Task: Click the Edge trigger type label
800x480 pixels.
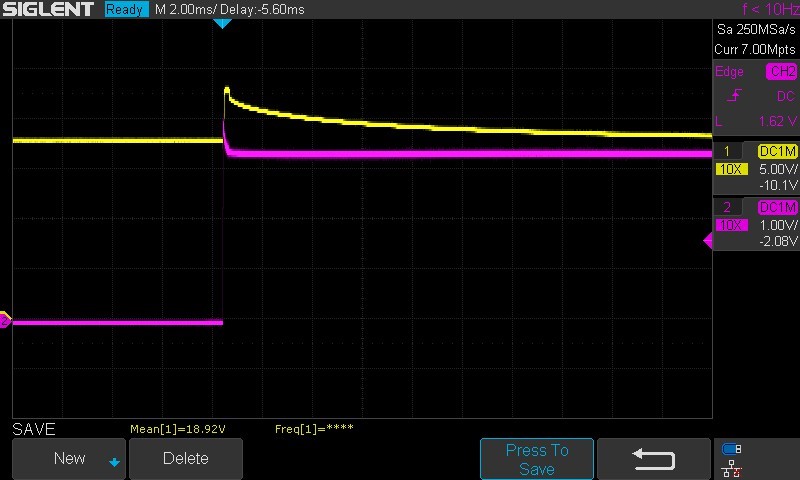Action: (729, 71)
